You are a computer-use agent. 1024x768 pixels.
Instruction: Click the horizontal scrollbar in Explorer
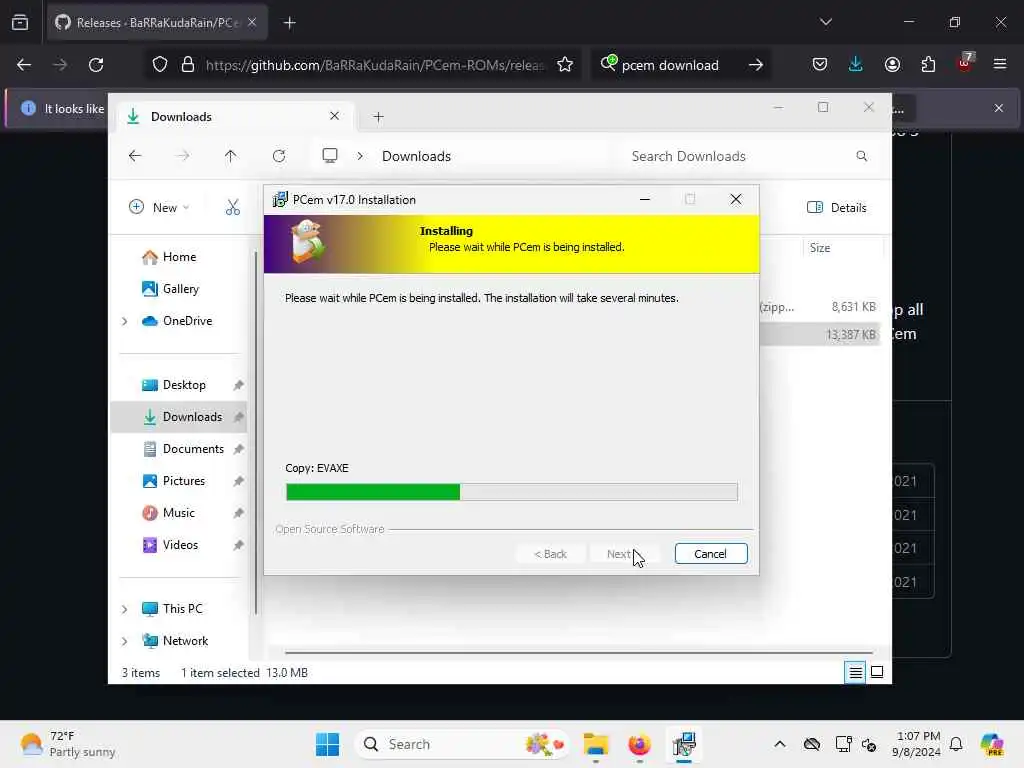[x=579, y=652]
